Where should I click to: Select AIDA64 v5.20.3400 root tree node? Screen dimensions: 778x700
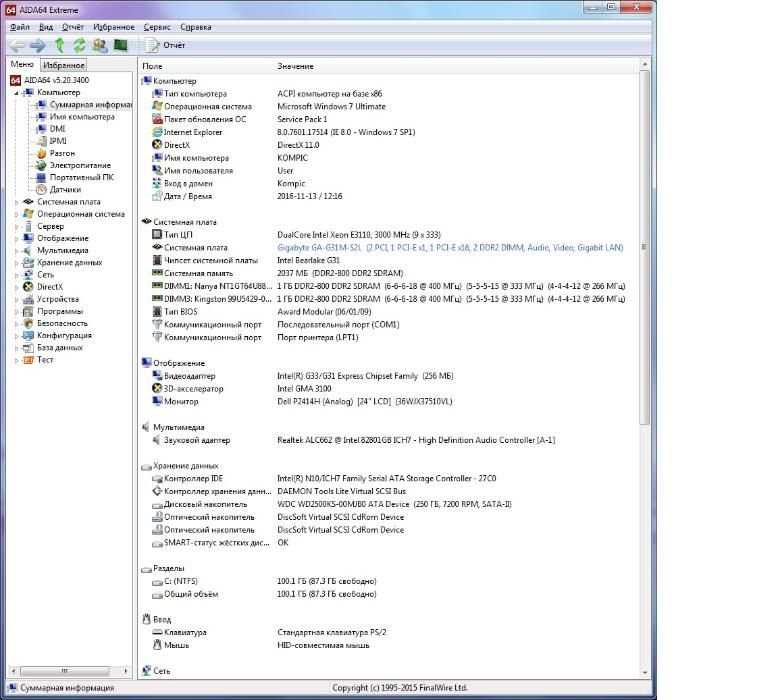coord(57,80)
